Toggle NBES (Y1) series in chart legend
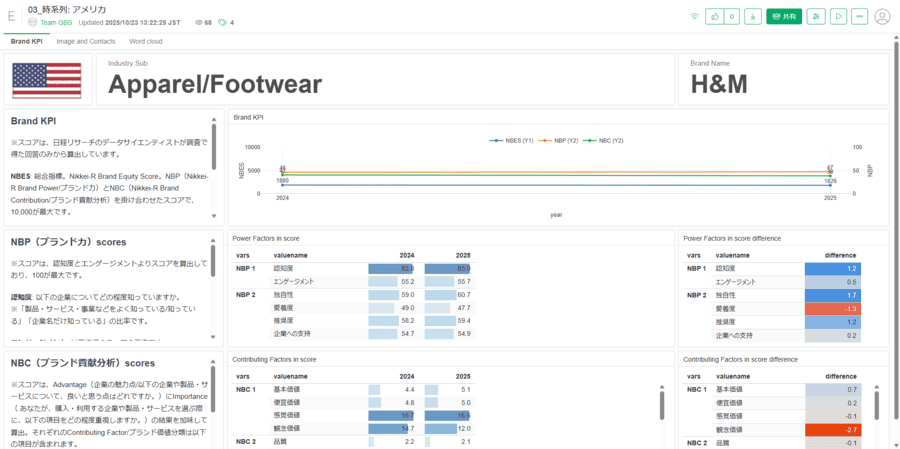Screen dimensions: 900x449 point(512,140)
